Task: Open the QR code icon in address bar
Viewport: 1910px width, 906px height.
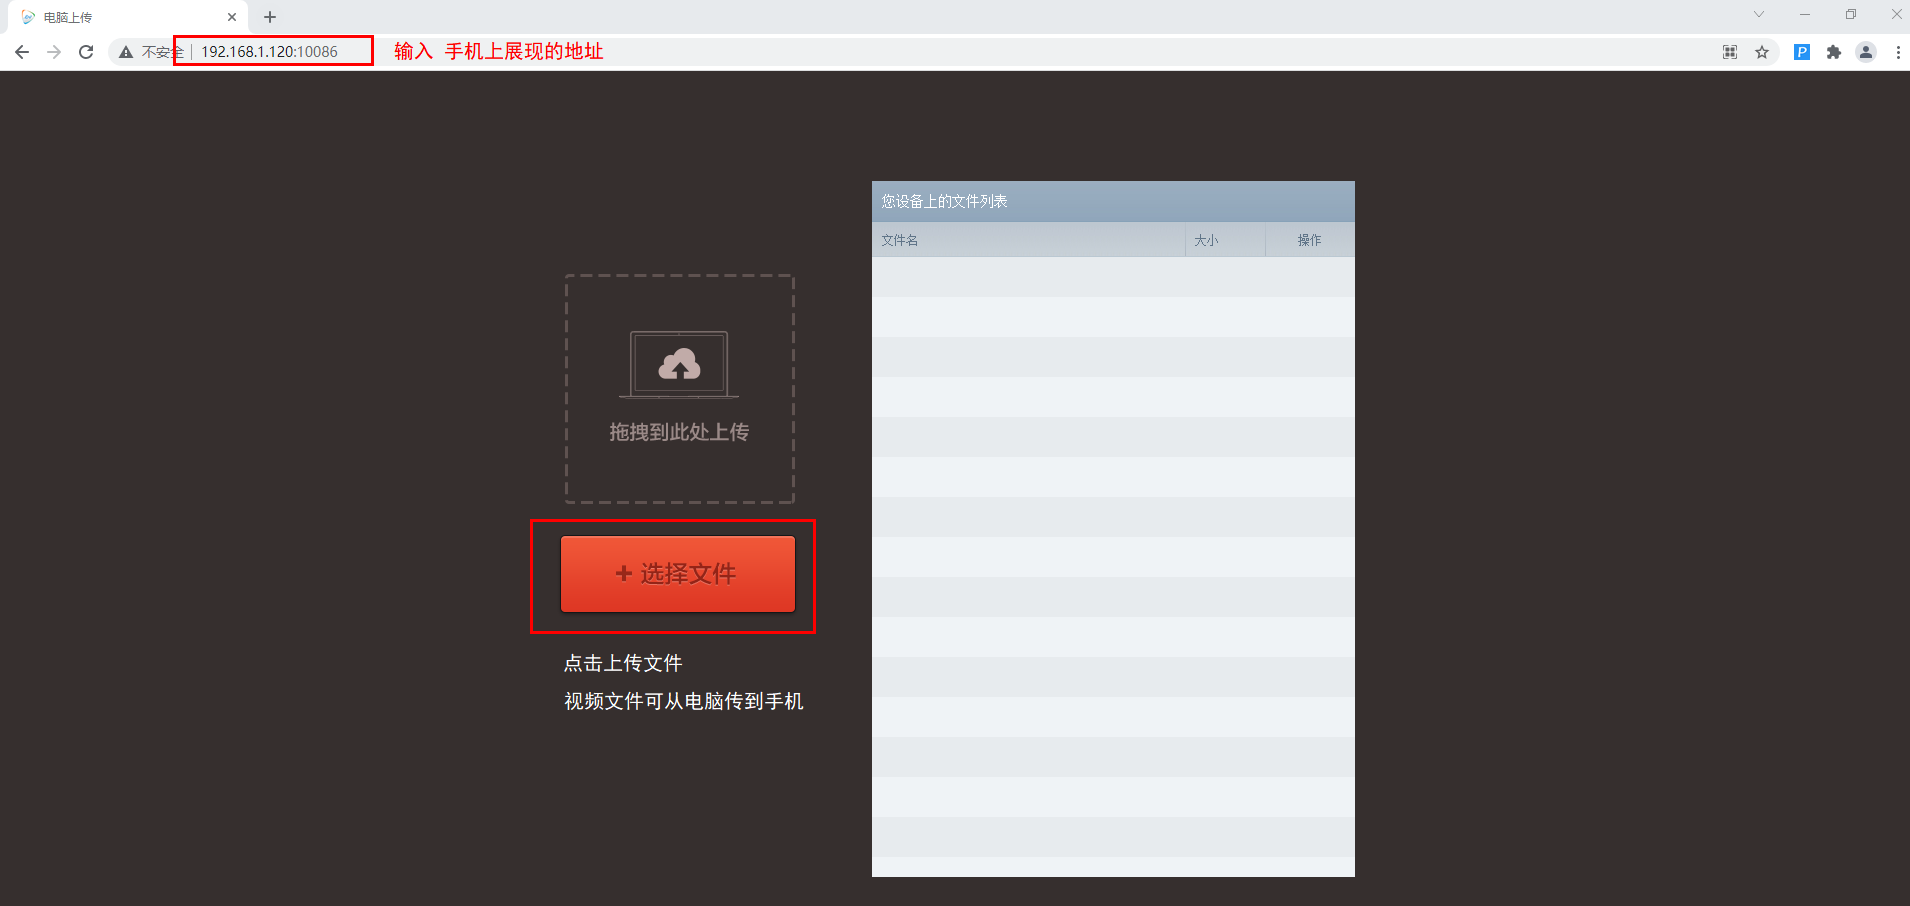Action: 1730,52
